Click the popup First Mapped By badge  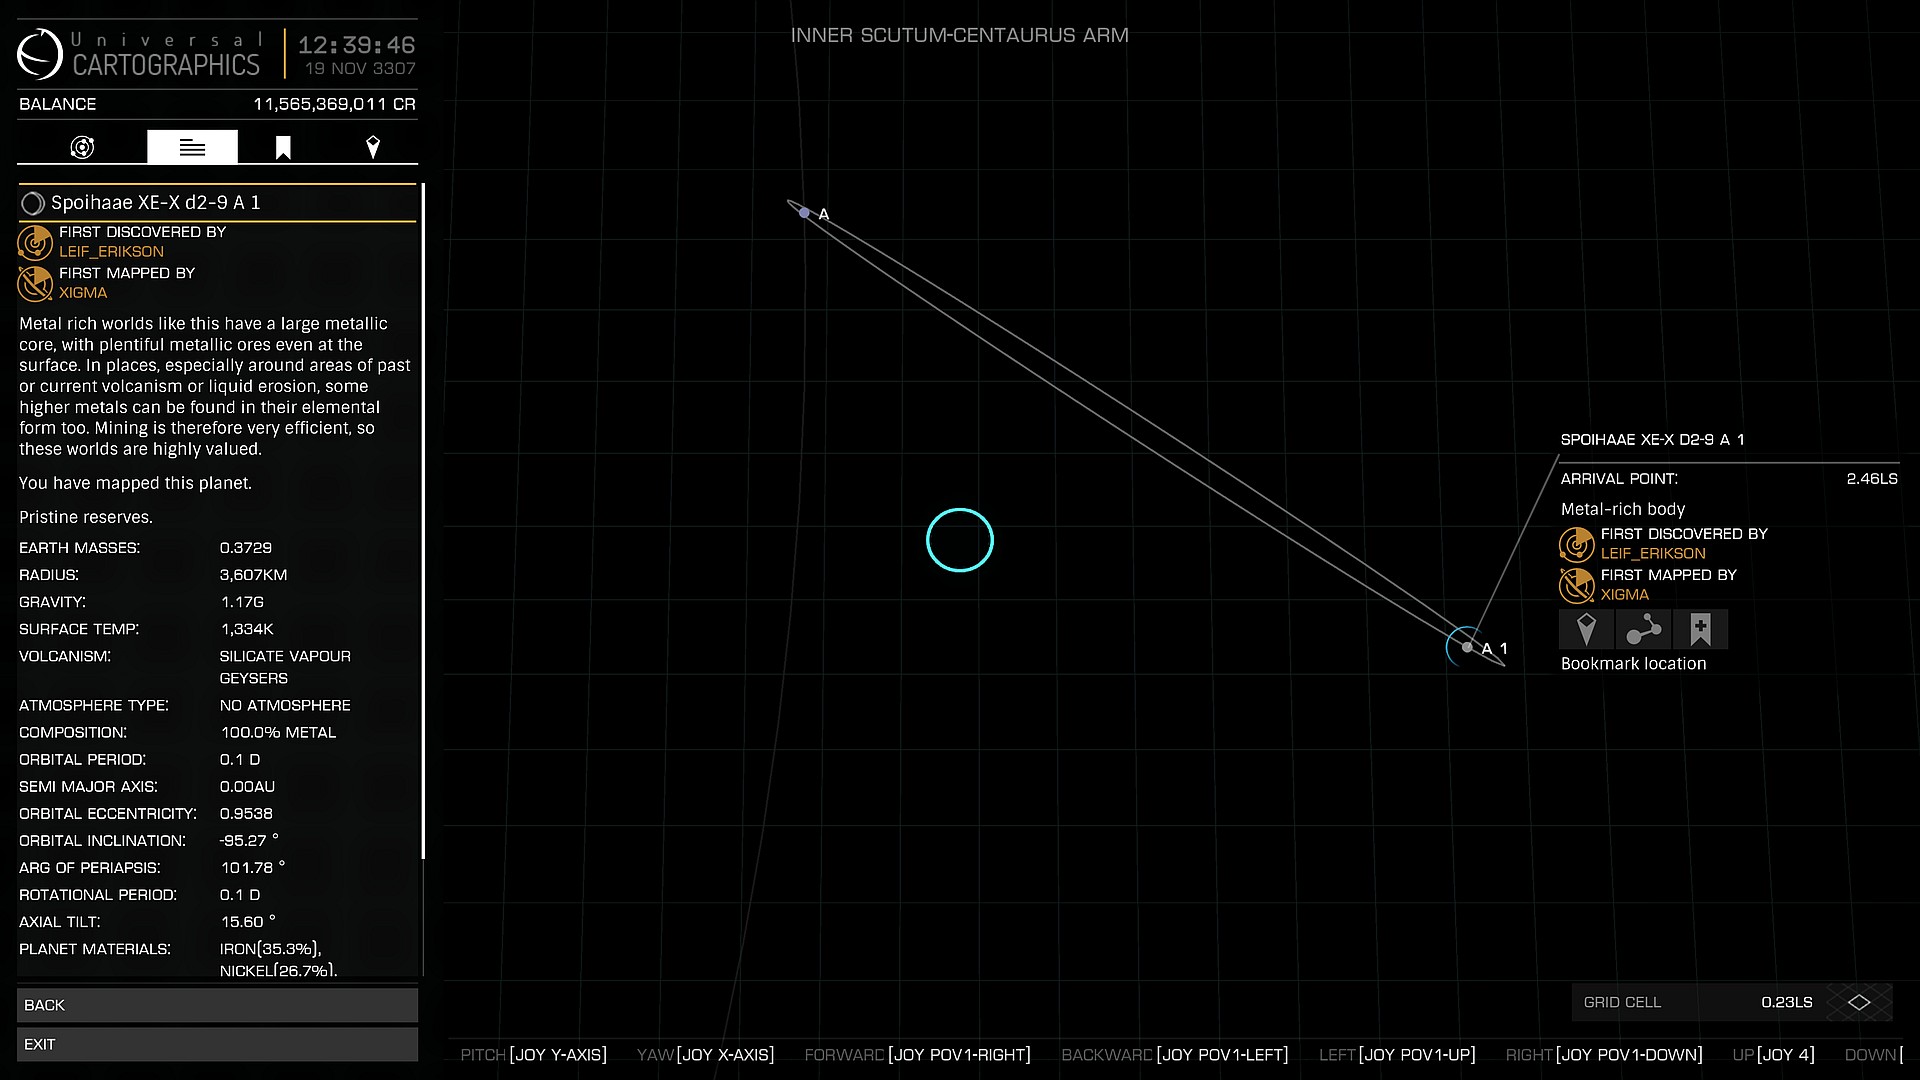tap(1577, 585)
